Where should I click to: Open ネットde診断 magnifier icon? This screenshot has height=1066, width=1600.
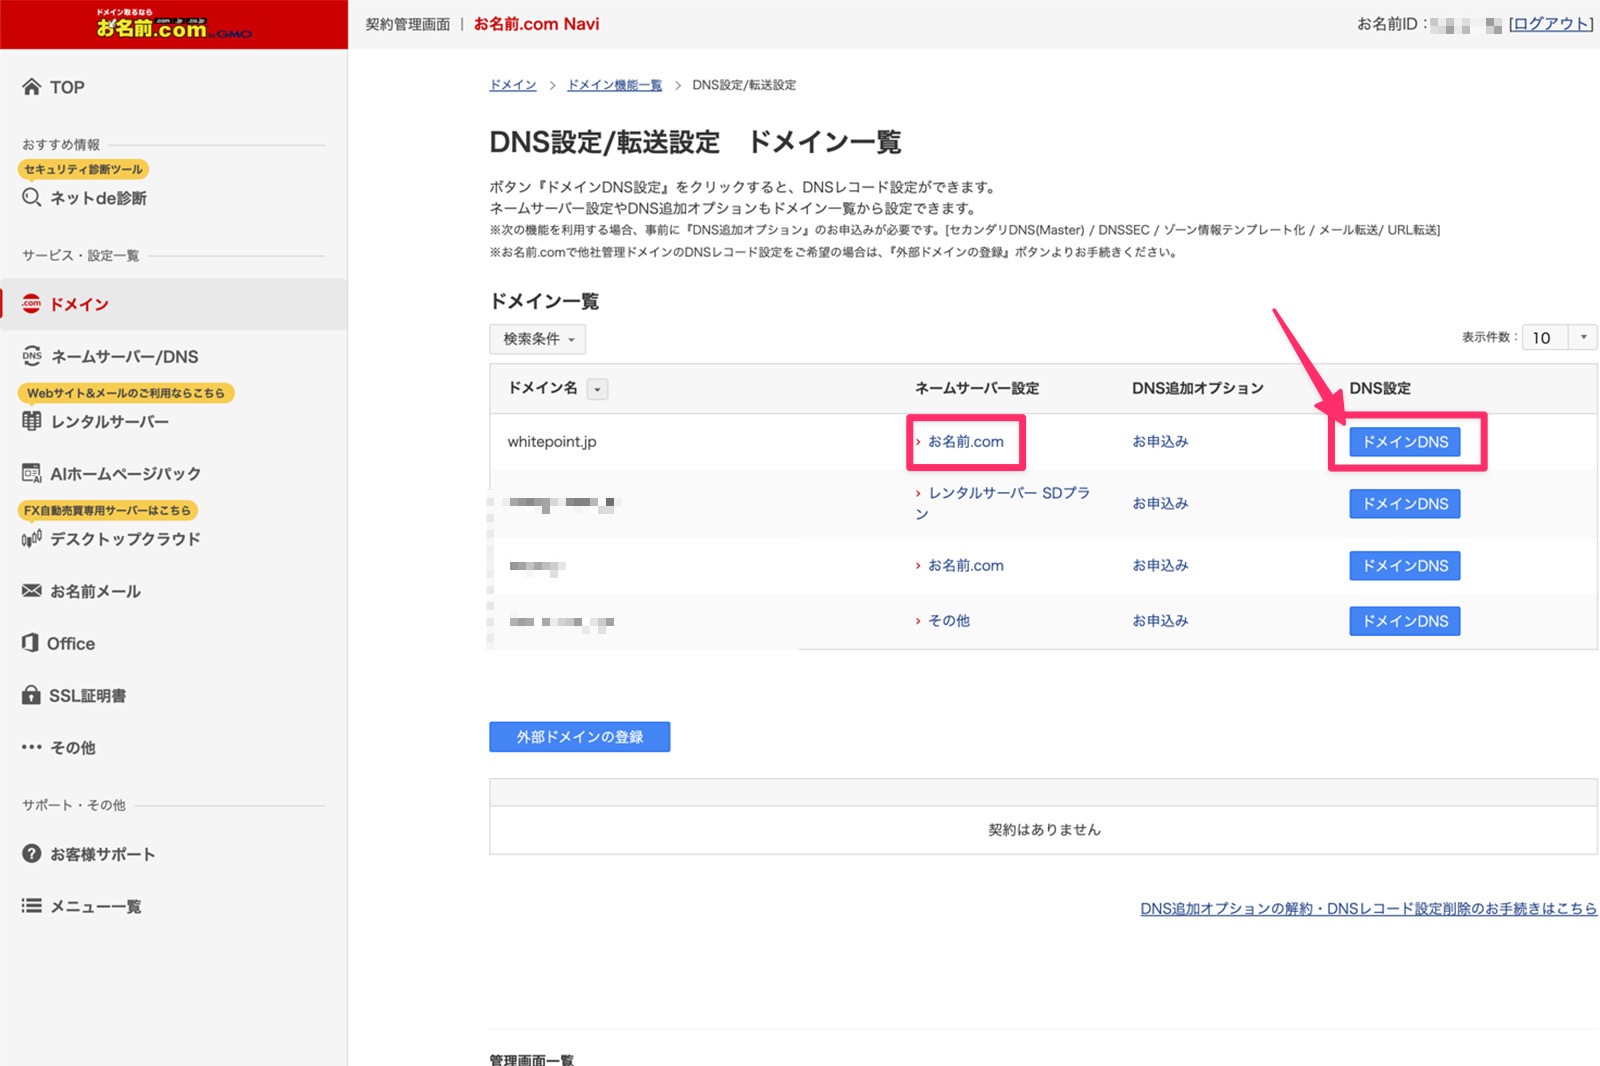tap(32, 198)
